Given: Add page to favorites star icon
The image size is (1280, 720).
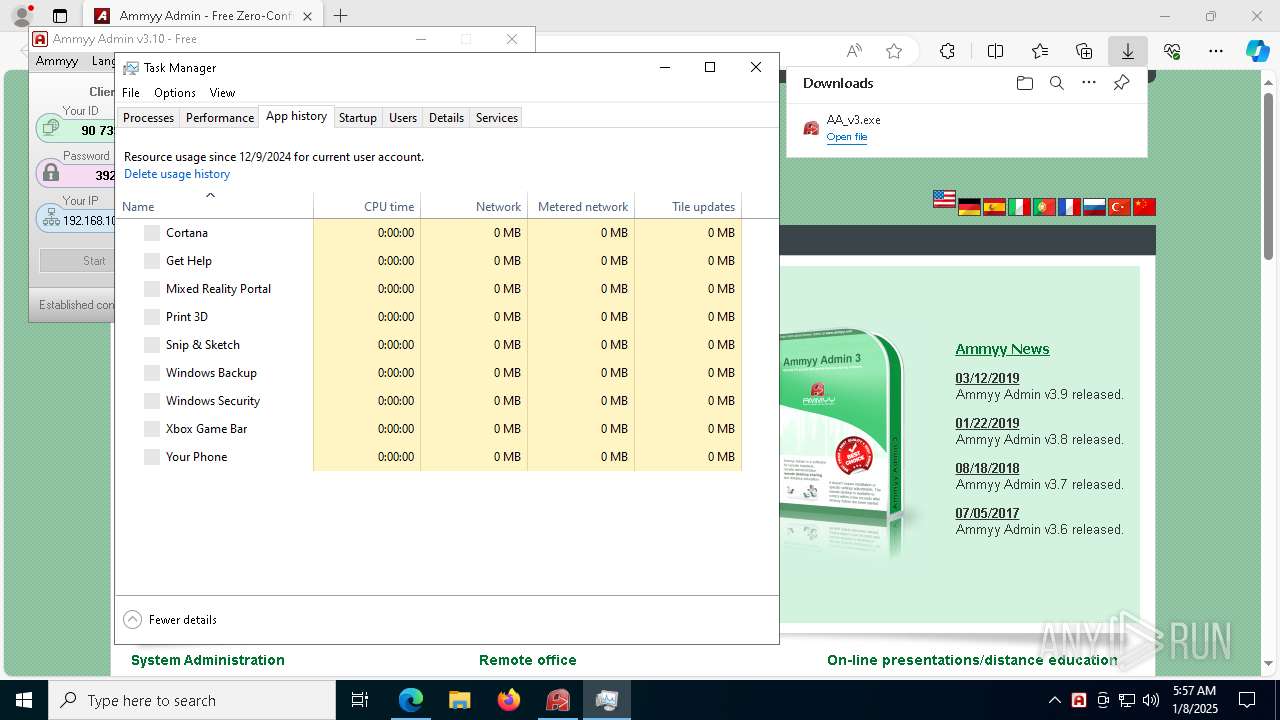Looking at the screenshot, I should (x=894, y=51).
